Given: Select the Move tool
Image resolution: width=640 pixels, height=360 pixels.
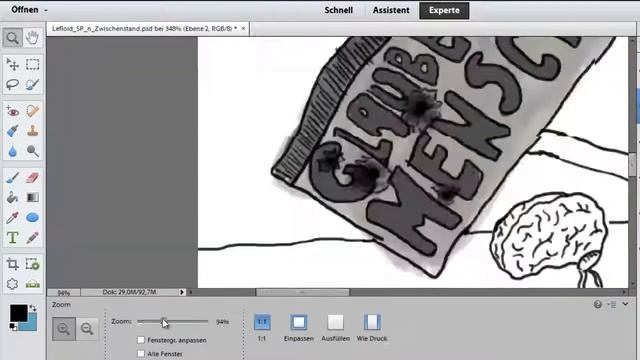Looking at the screenshot, I should pyautogui.click(x=13, y=64).
